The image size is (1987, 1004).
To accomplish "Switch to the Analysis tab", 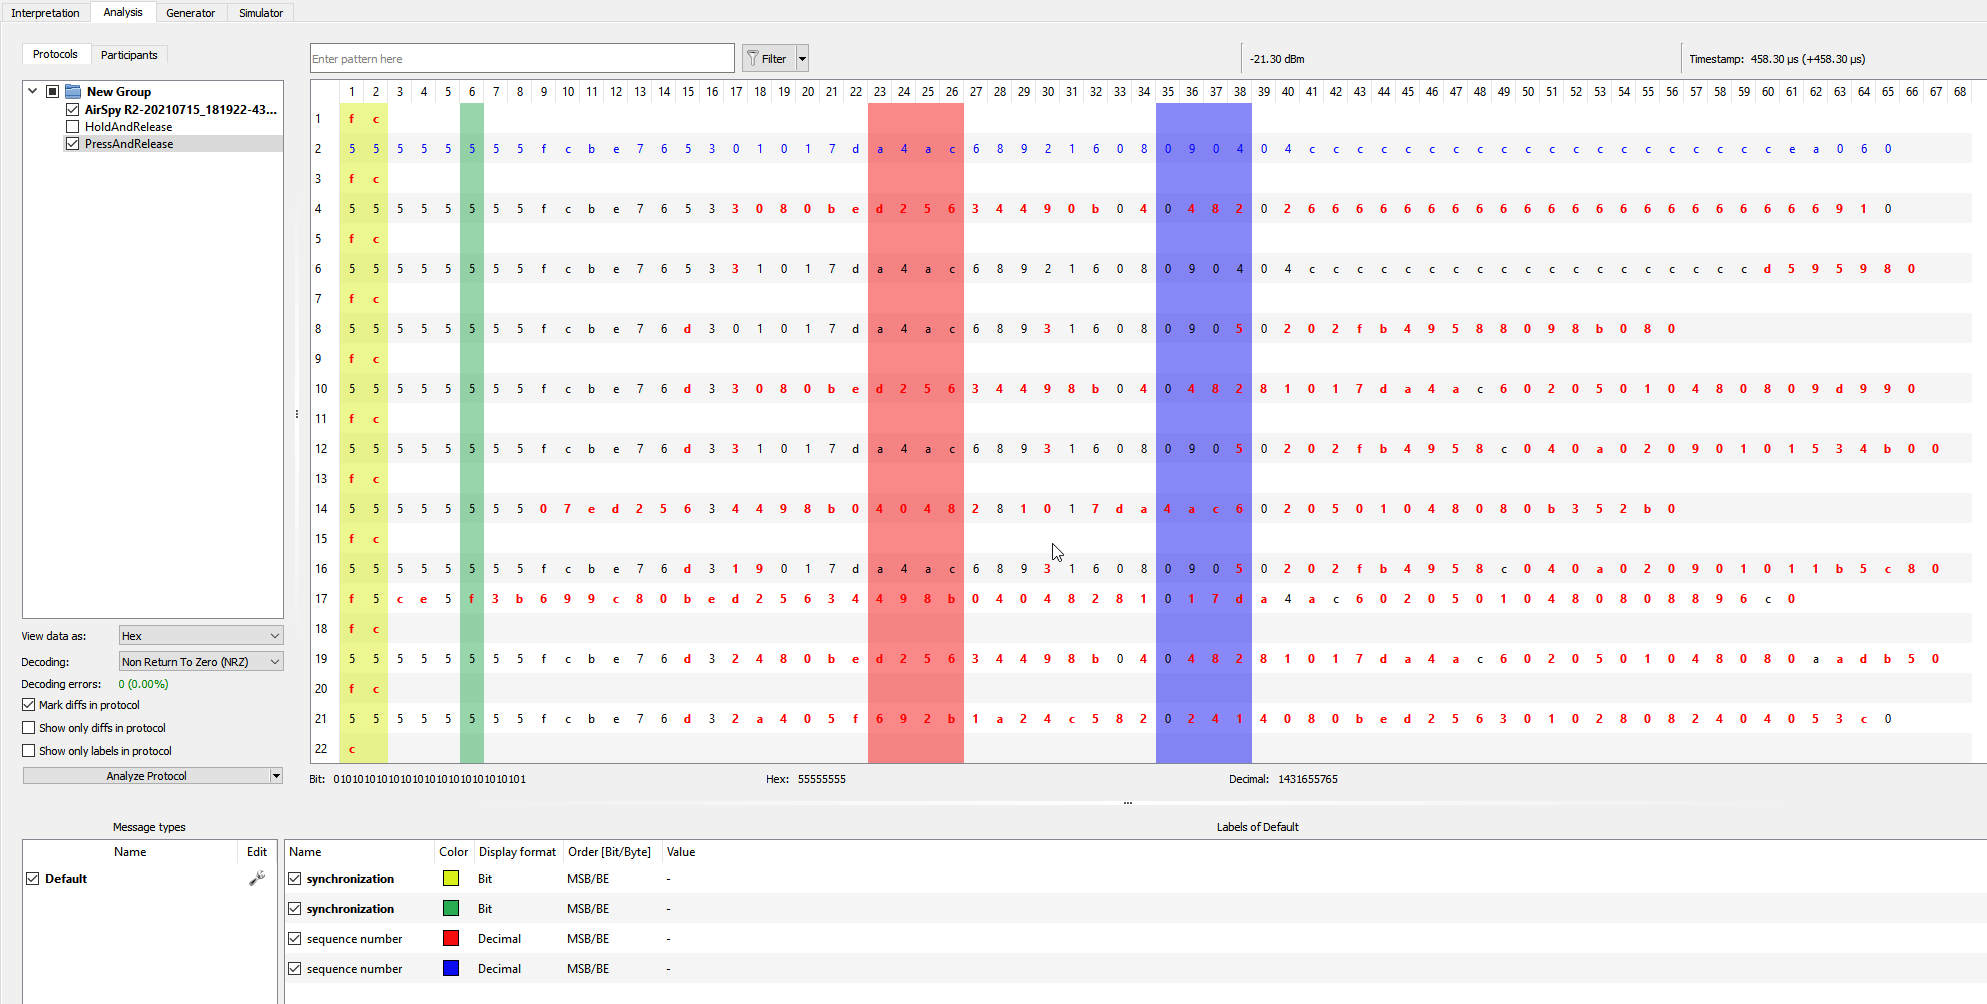I will 123,12.
